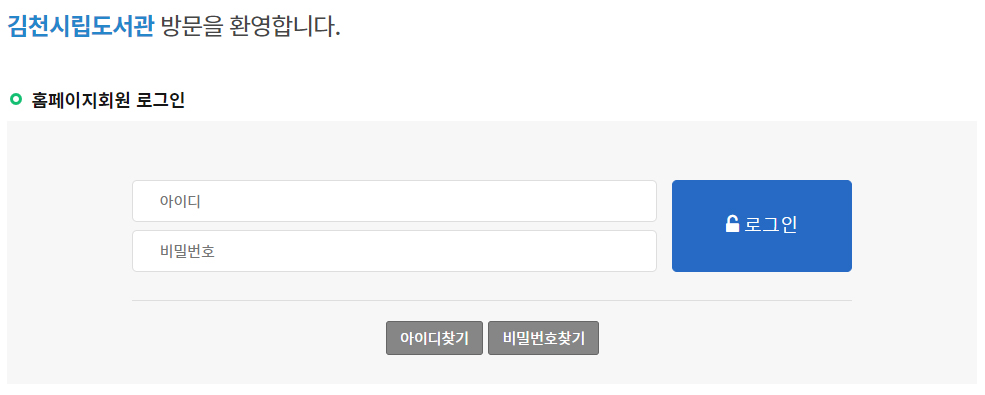Image resolution: width=985 pixels, height=395 pixels.
Task: Click the 비밀번호 placeholder text
Action: 187,252
